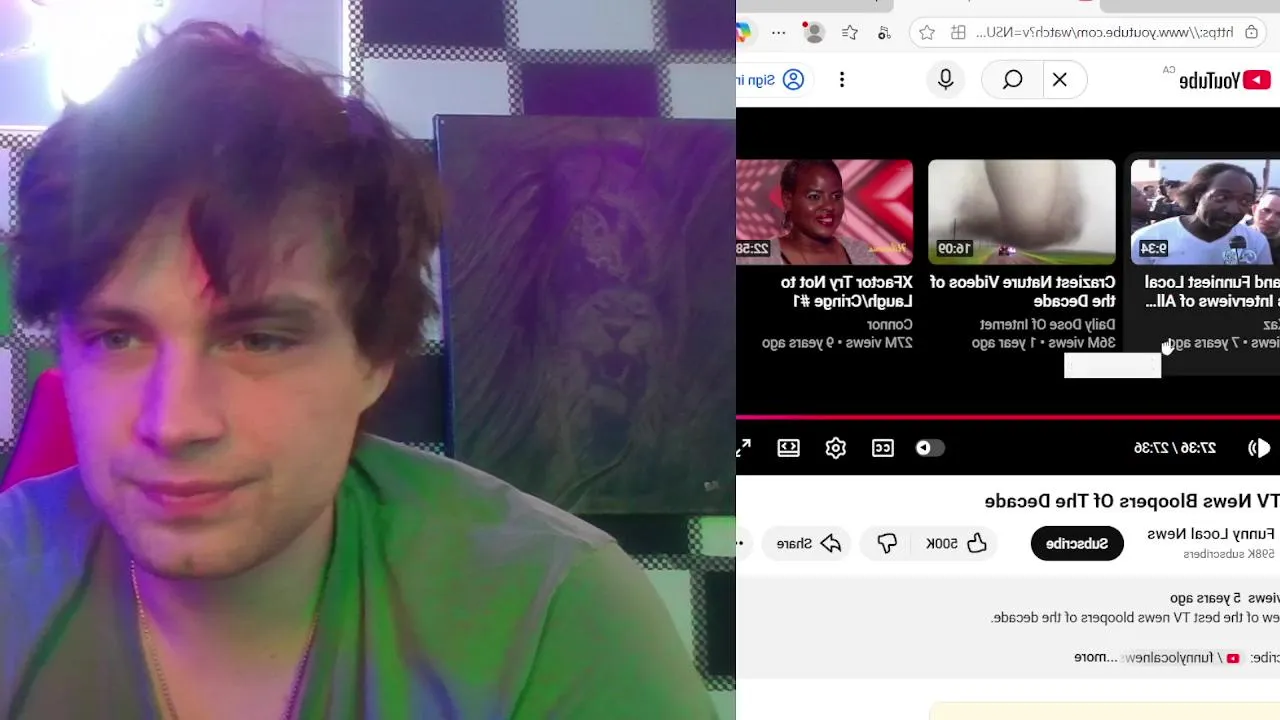1280x720 pixels.
Task: Click the search magnifier button
Action: tap(1012, 80)
